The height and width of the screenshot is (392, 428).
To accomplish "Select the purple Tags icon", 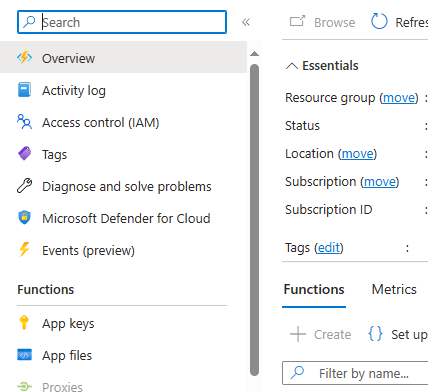I will (24, 154).
